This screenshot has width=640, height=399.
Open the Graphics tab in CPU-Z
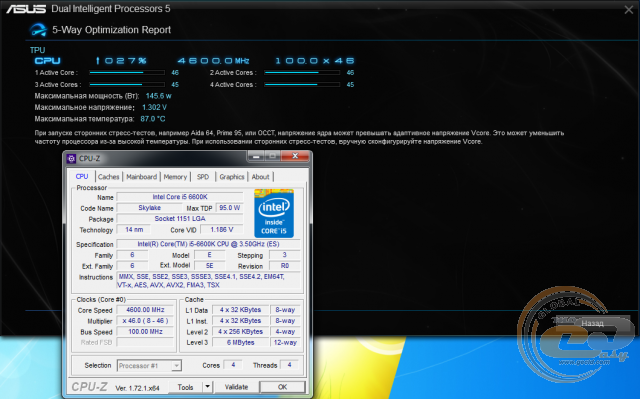coord(231,177)
